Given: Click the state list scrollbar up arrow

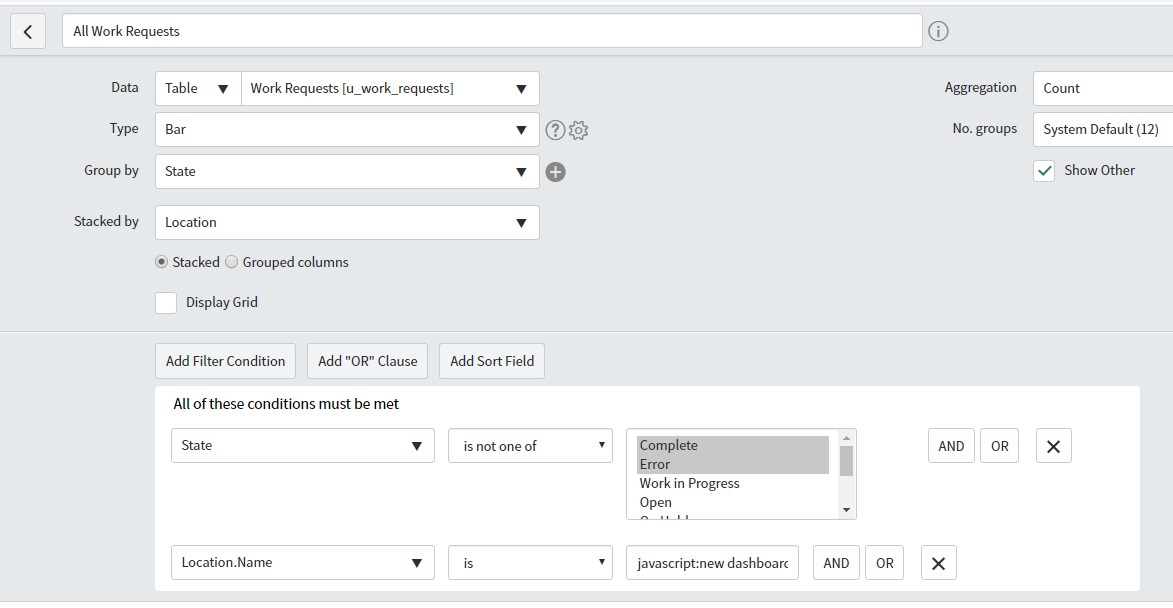Looking at the screenshot, I should [x=846, y=438].
